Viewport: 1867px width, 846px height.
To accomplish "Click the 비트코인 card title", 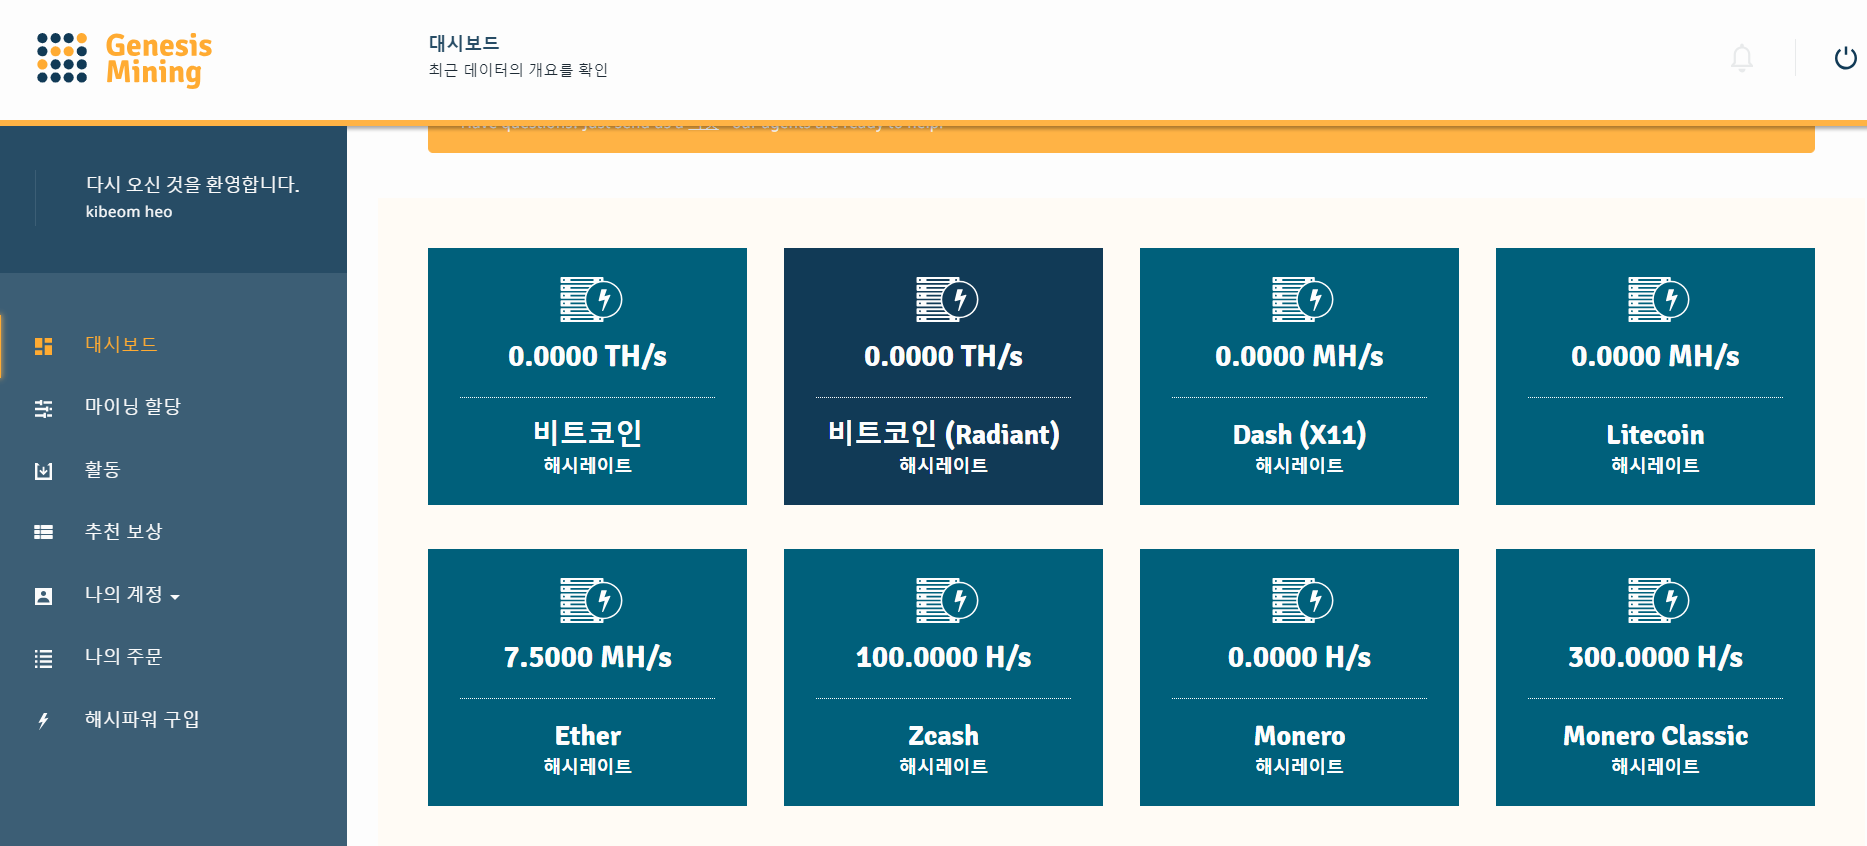I will point(588,433).
